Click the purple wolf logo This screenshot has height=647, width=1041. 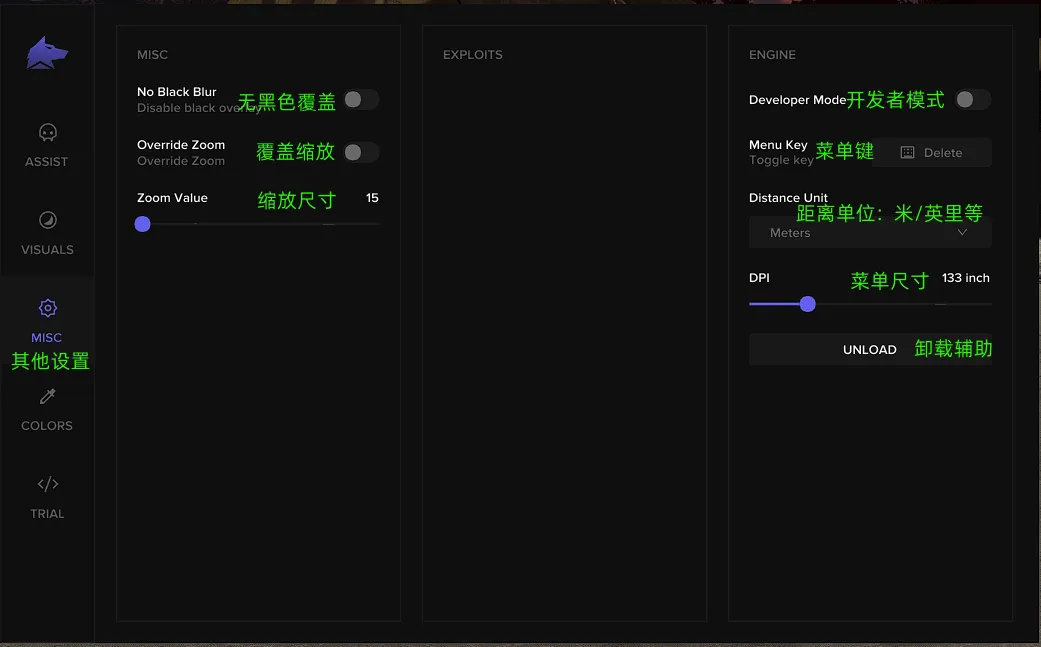47,52
